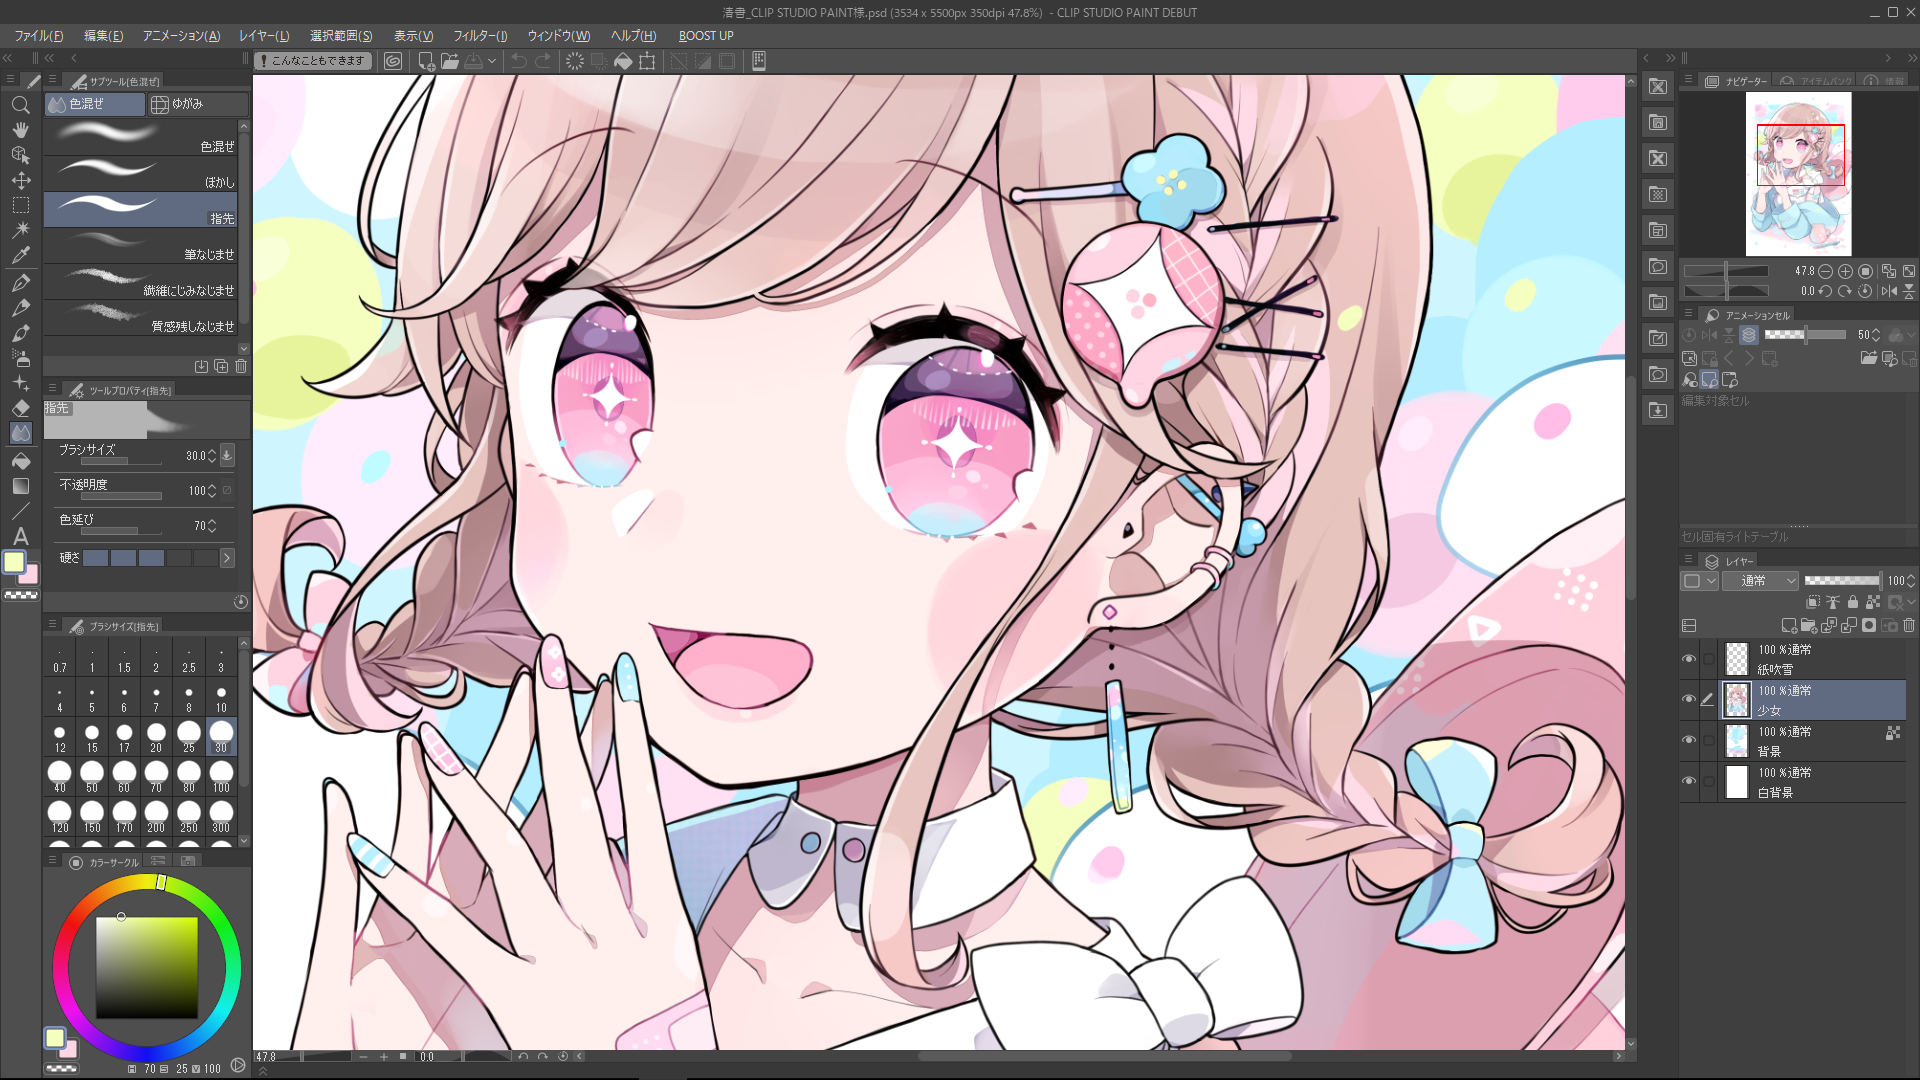Screen dimensions: 1920x1080
Task: Select the Eyedropper tool
Action: 20,255
